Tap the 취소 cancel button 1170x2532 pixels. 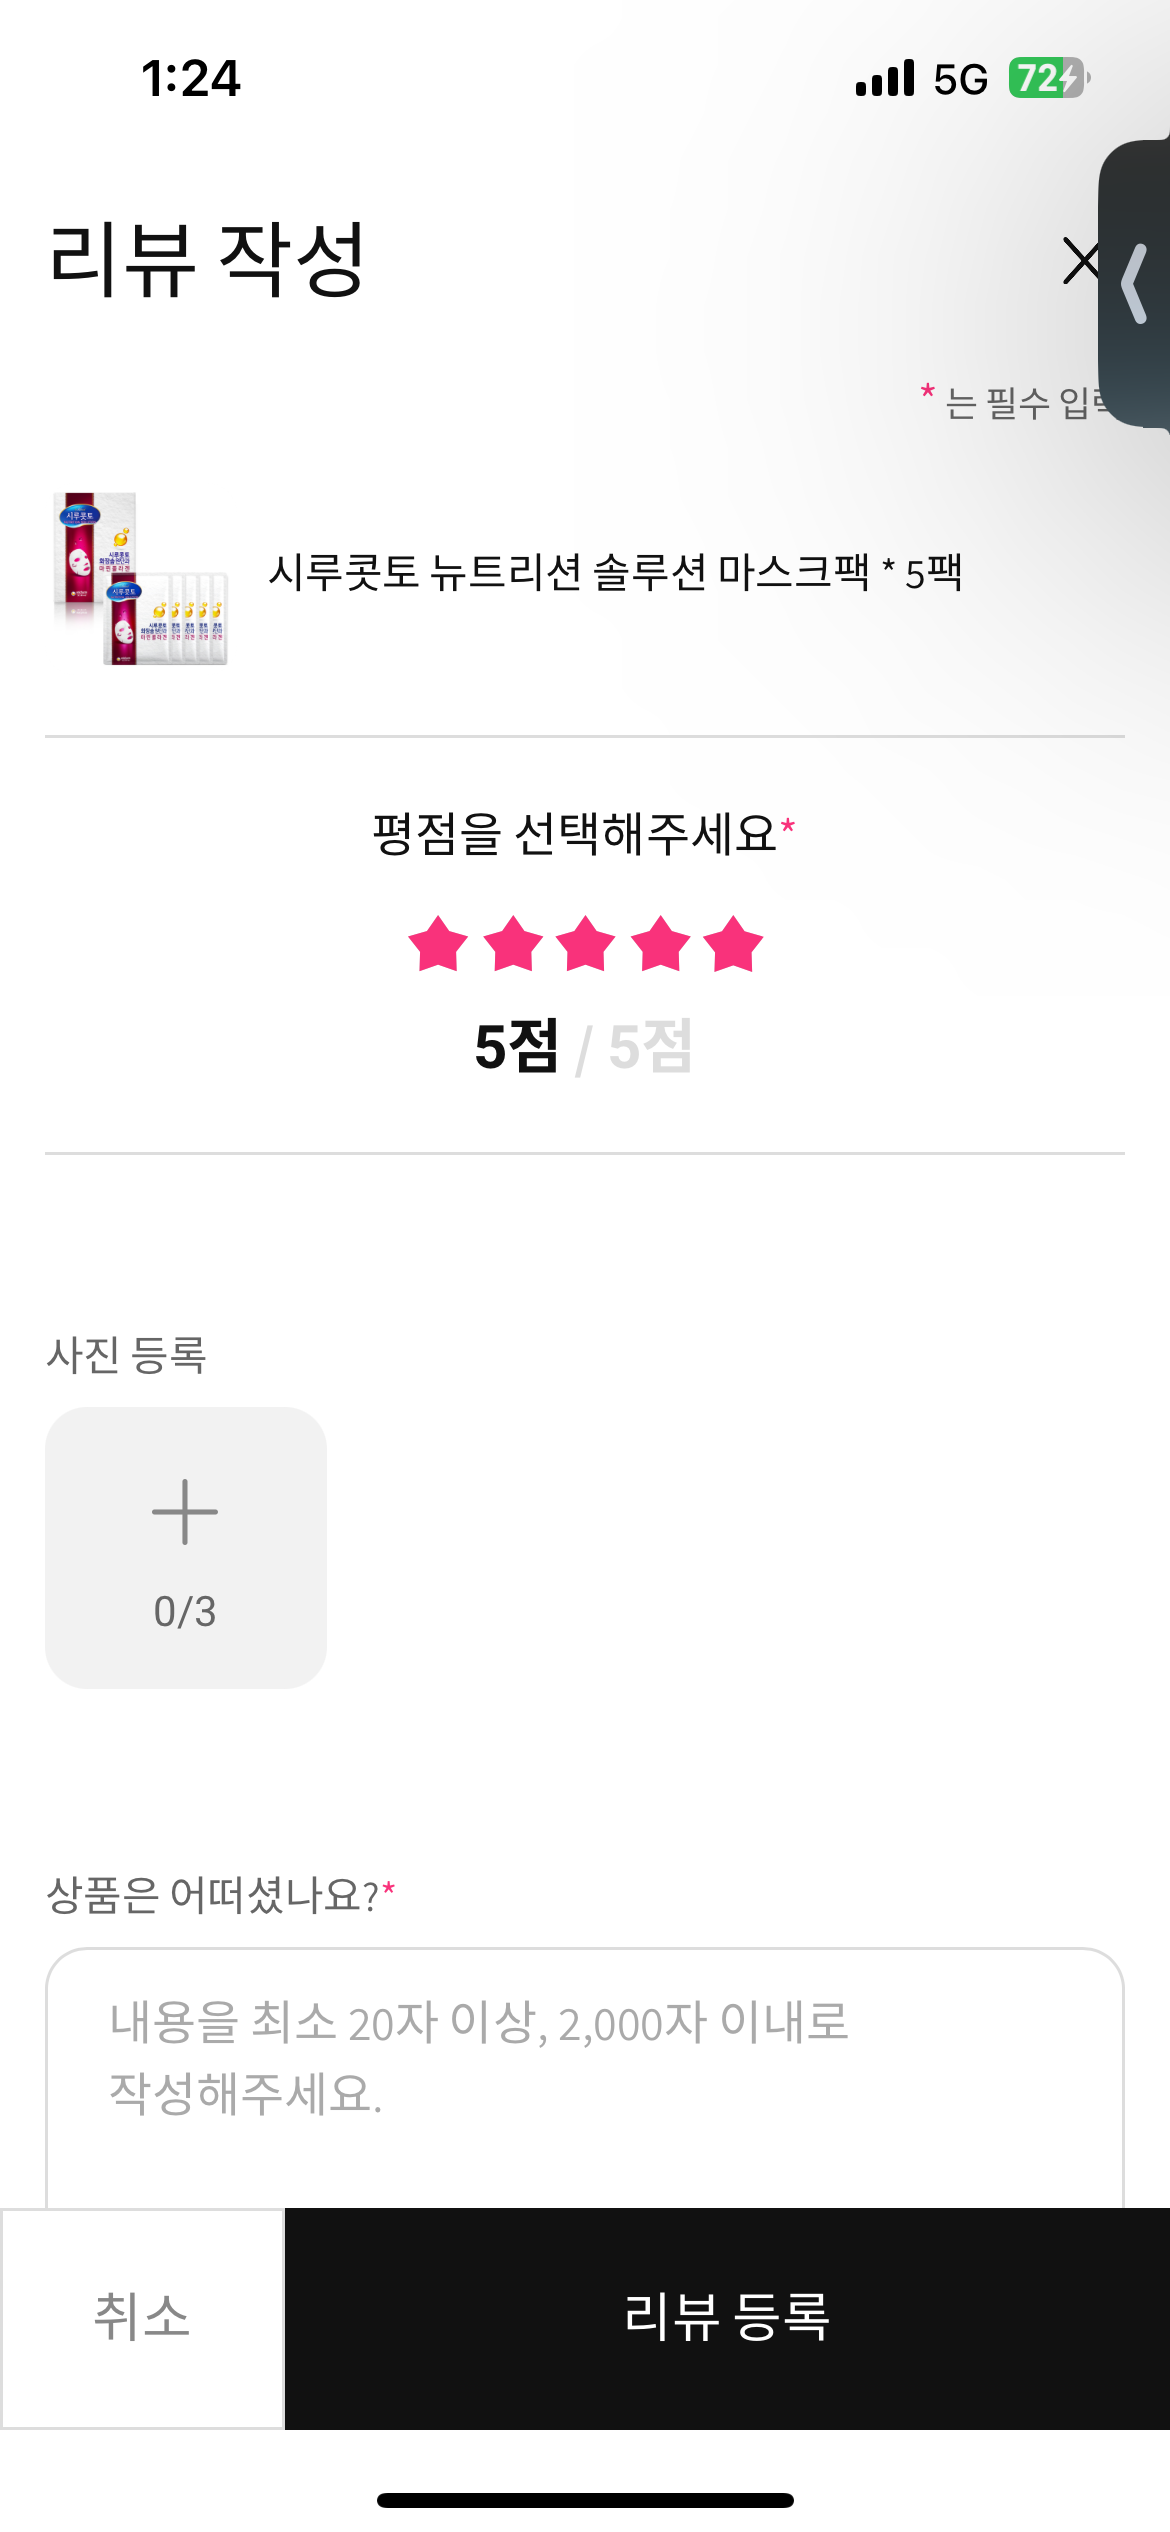click(x=142, y=2317)
